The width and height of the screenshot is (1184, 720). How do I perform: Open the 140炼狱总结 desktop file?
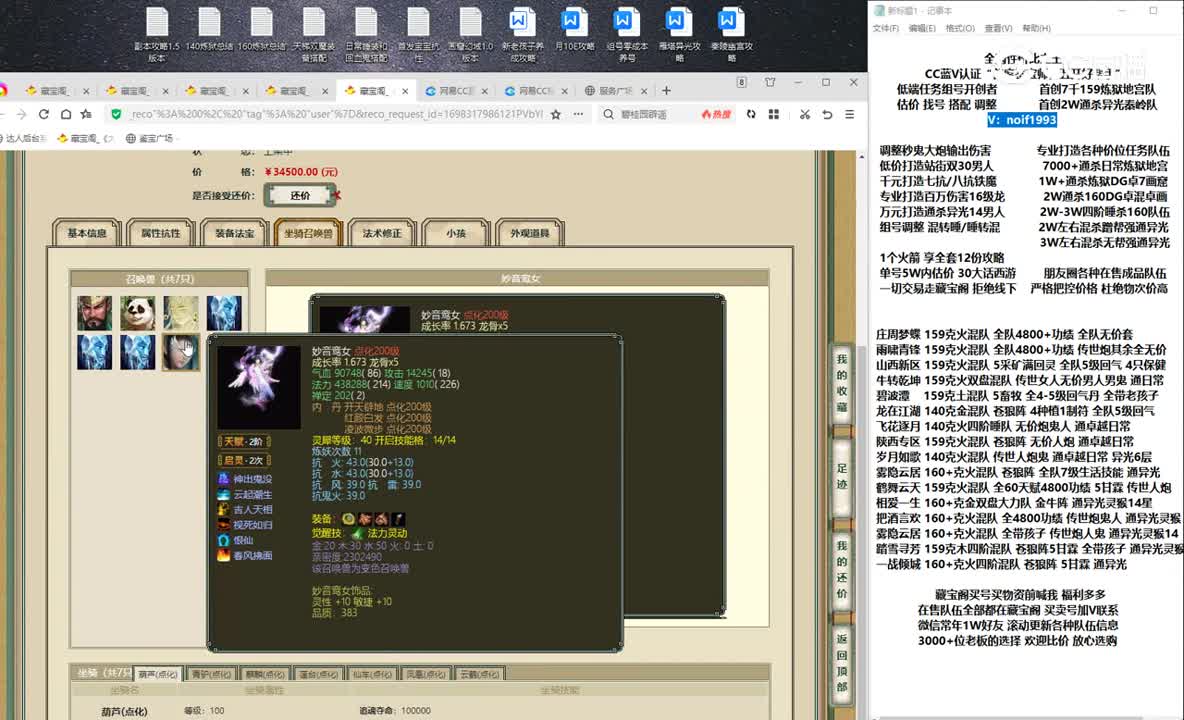coord(209,30)
